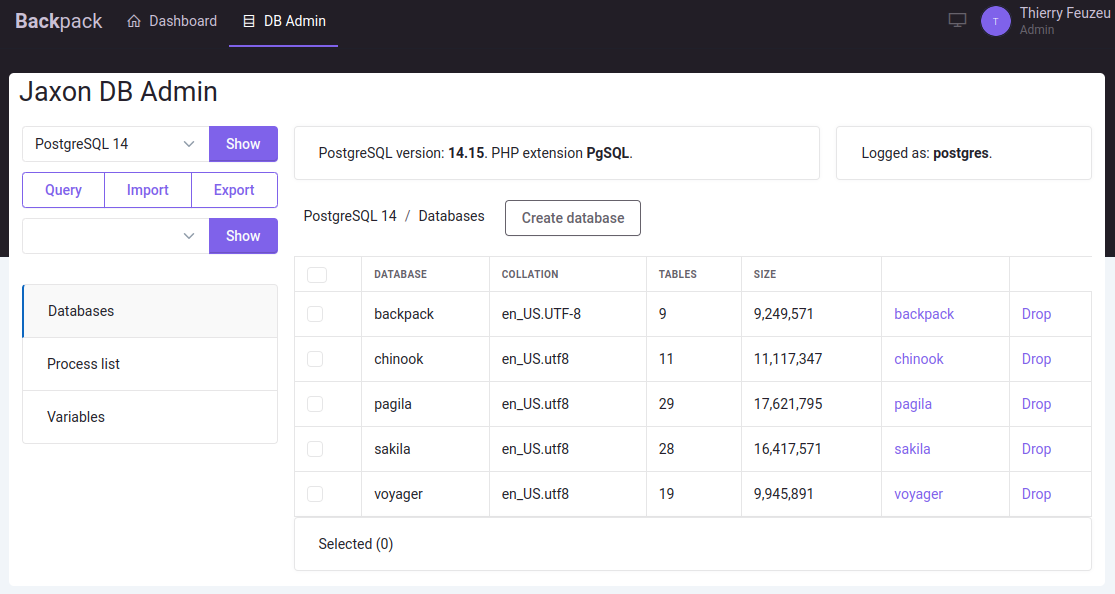Toggle the monitor theme icon
Screen dimensions: 1115x594
pos(958,21)
